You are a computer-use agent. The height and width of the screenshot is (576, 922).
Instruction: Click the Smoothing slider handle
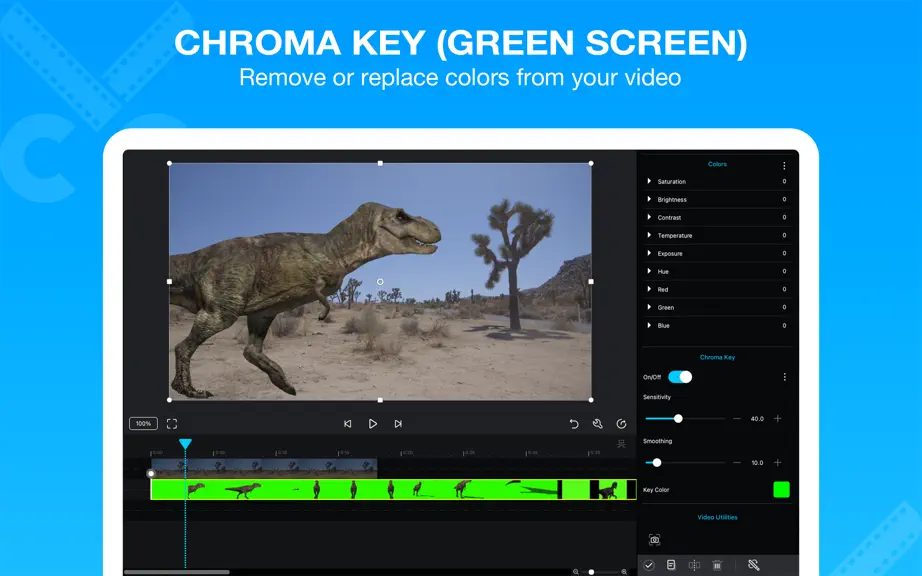point(657,463)
